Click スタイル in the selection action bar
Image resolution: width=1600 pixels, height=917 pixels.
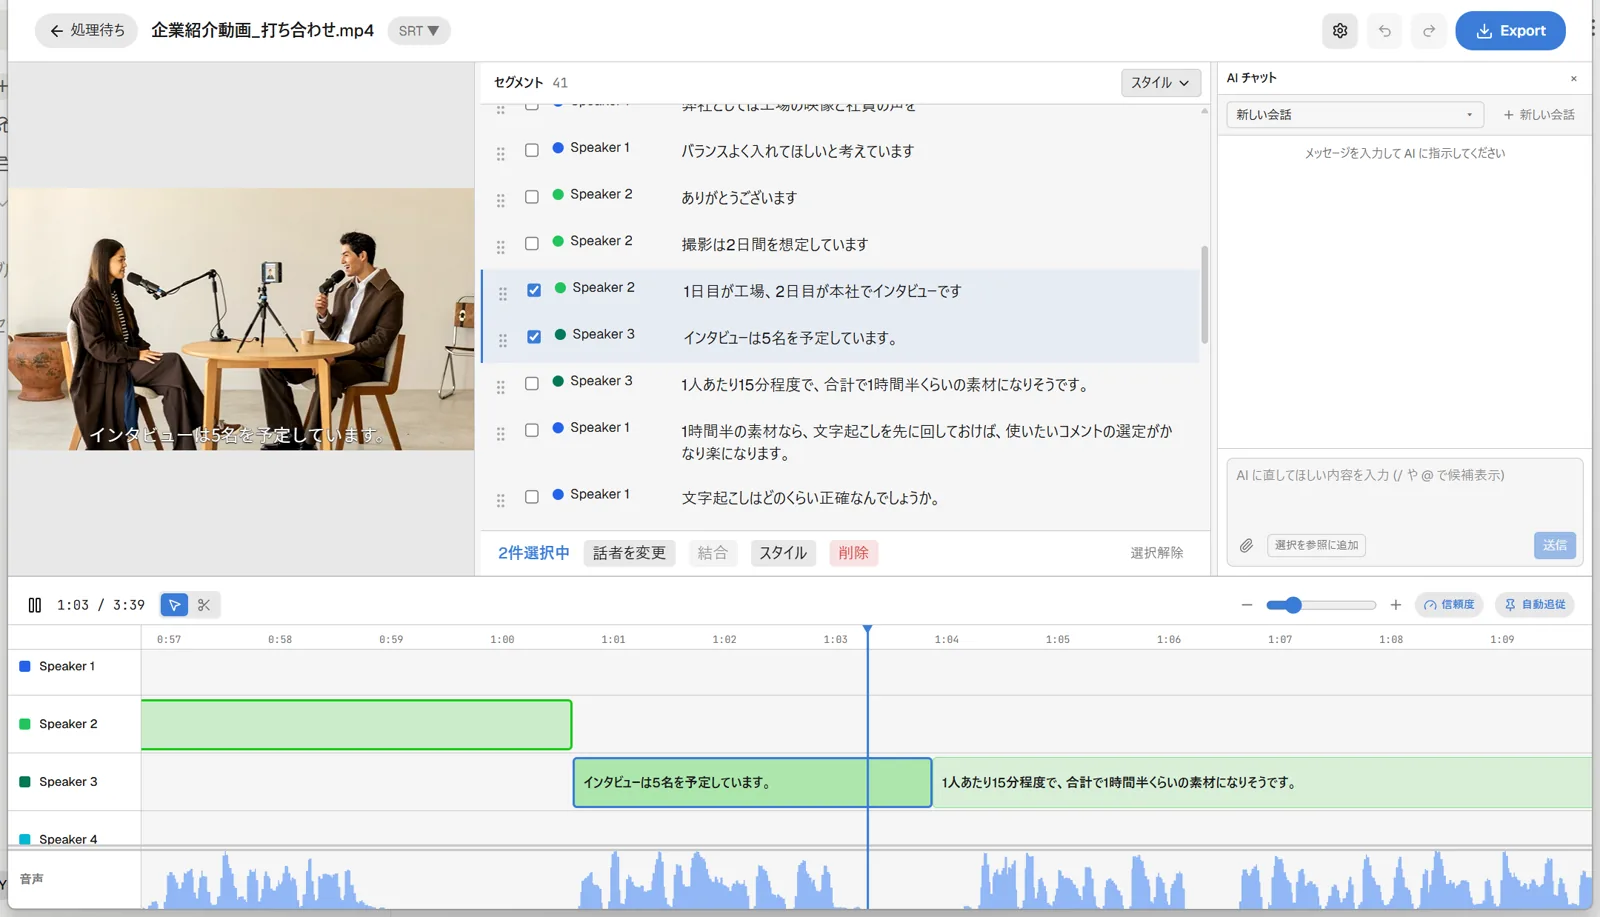783,553
